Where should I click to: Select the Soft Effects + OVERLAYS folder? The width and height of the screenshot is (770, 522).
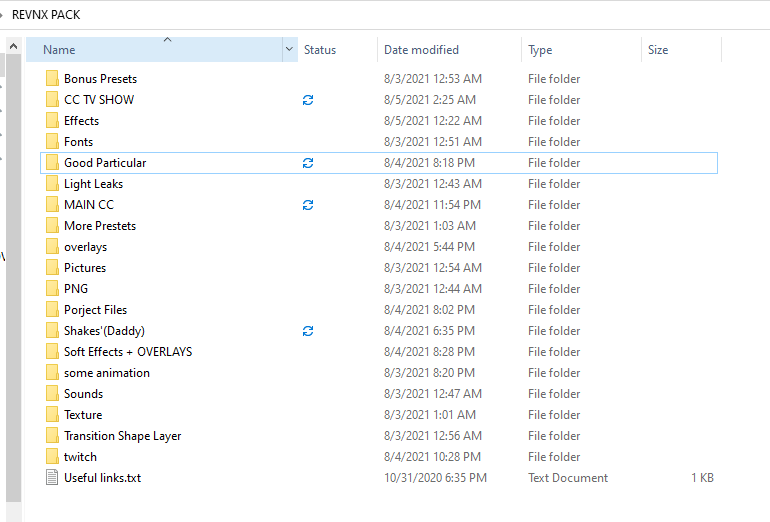(379, 352)
